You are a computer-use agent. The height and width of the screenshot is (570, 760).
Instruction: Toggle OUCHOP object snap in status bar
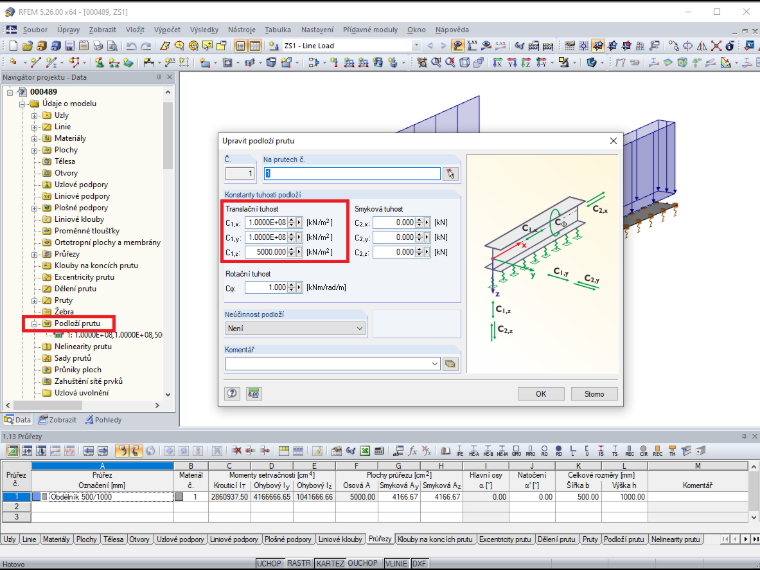[x=363, y=563]
